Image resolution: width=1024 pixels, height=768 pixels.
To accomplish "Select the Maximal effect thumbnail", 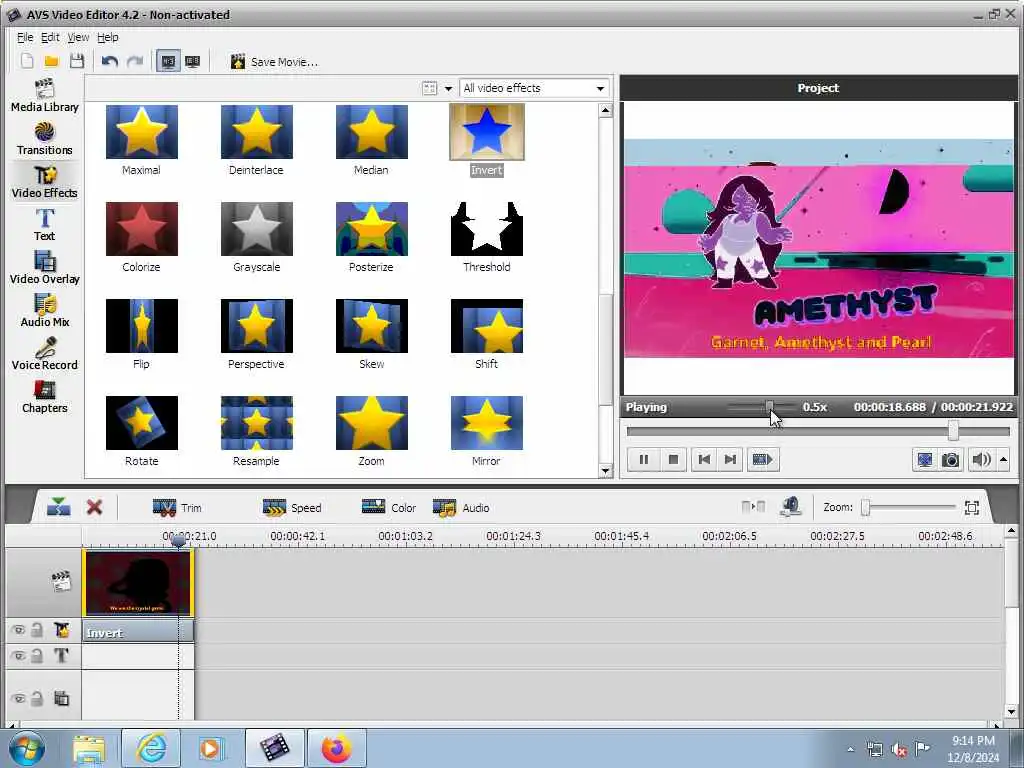I will pyautogui.click(x=142, y=132).
